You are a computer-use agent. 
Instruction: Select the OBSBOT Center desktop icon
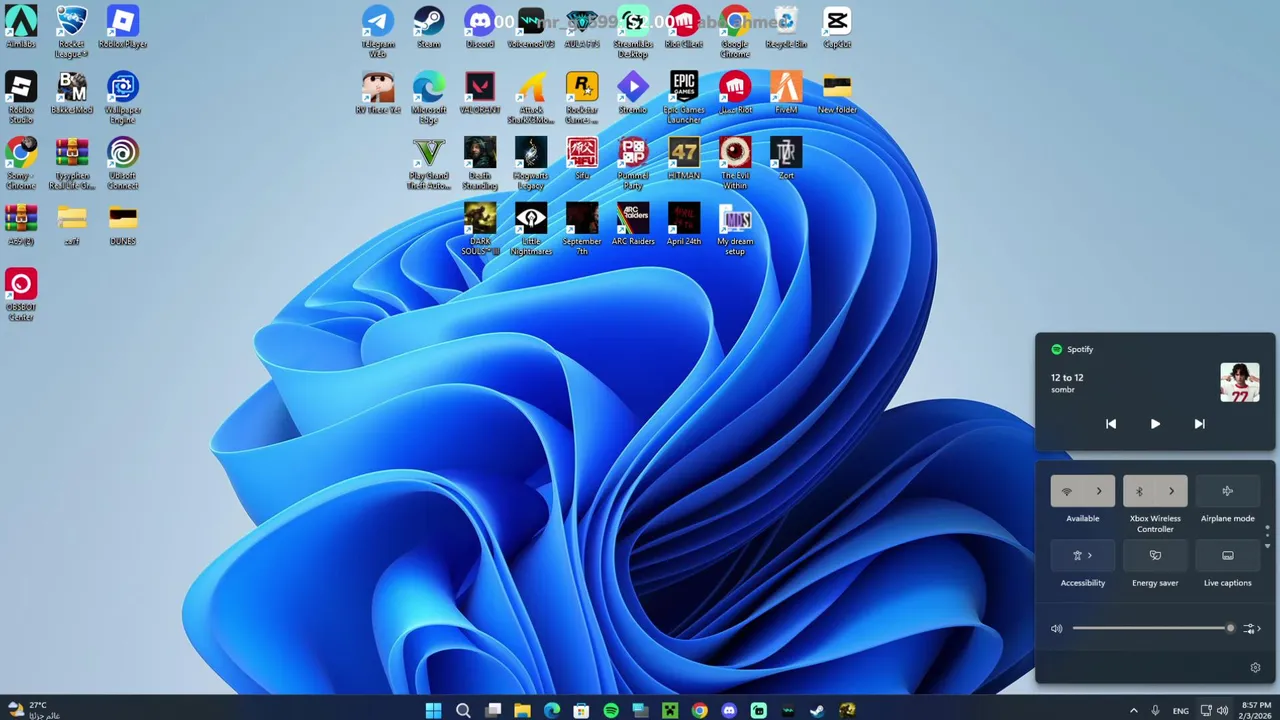coord(21,294)
